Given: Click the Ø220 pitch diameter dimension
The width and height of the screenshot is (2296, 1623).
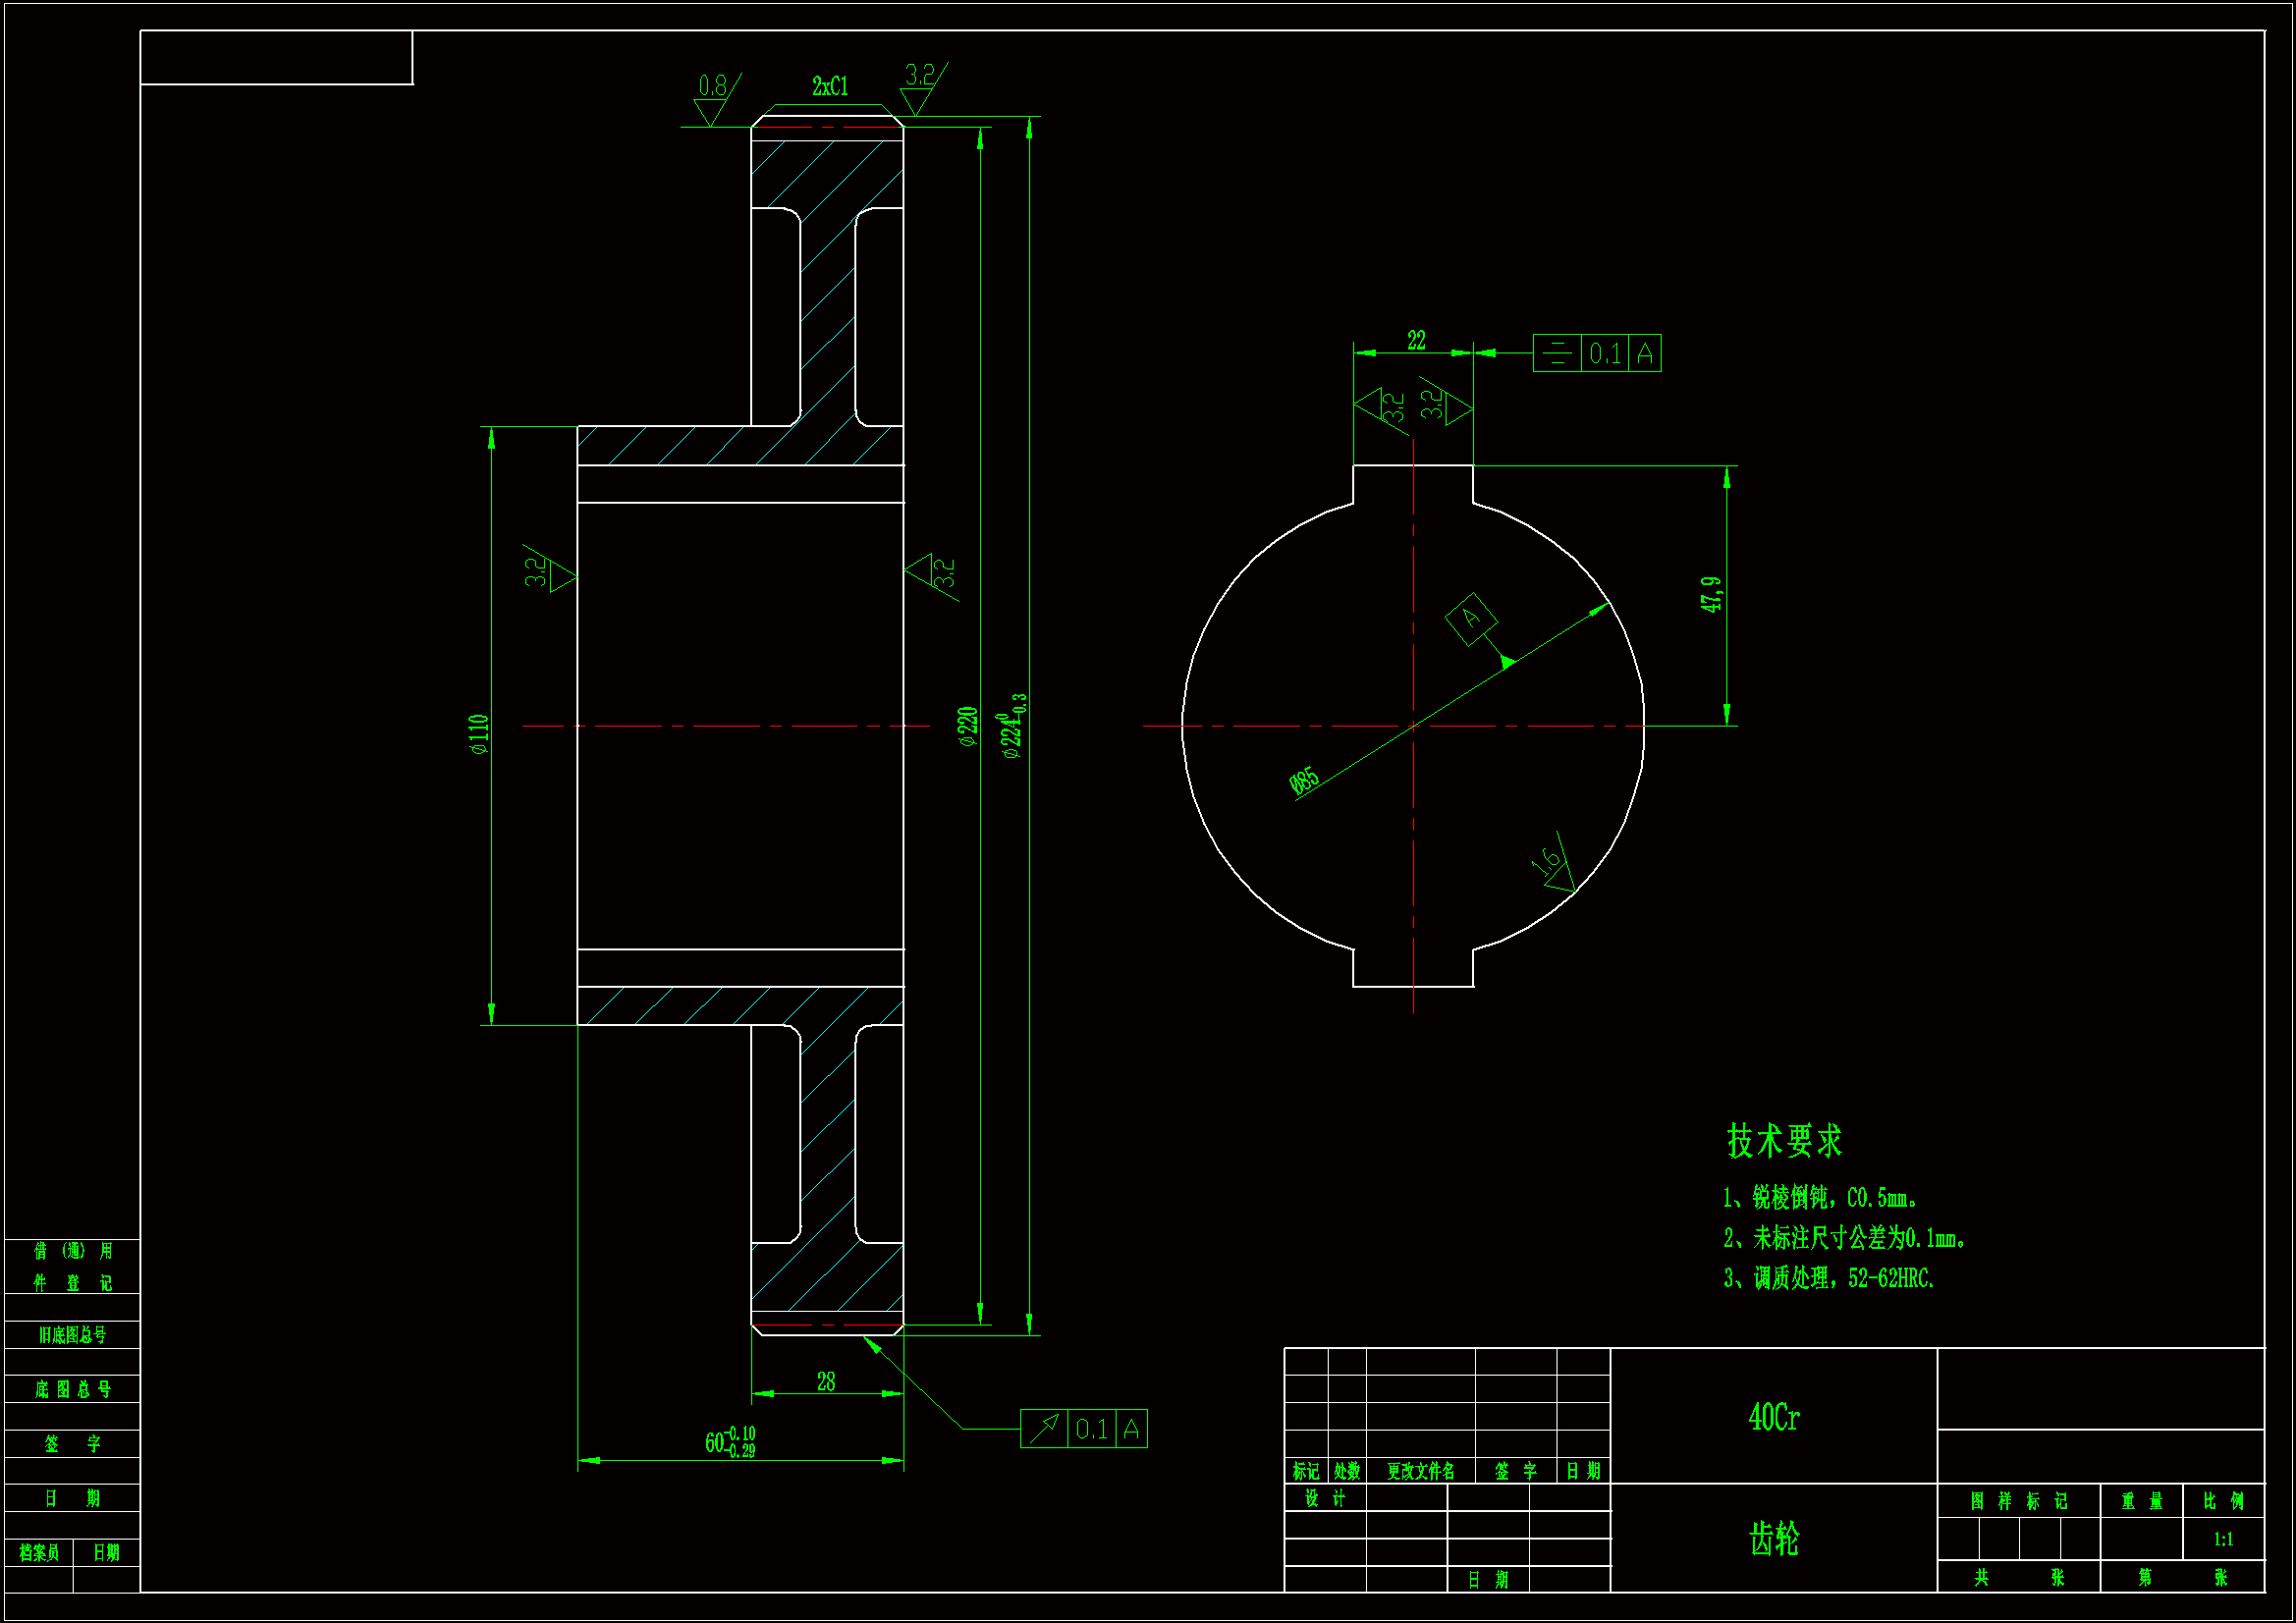Looking at the screenshot, I should 967,727.
